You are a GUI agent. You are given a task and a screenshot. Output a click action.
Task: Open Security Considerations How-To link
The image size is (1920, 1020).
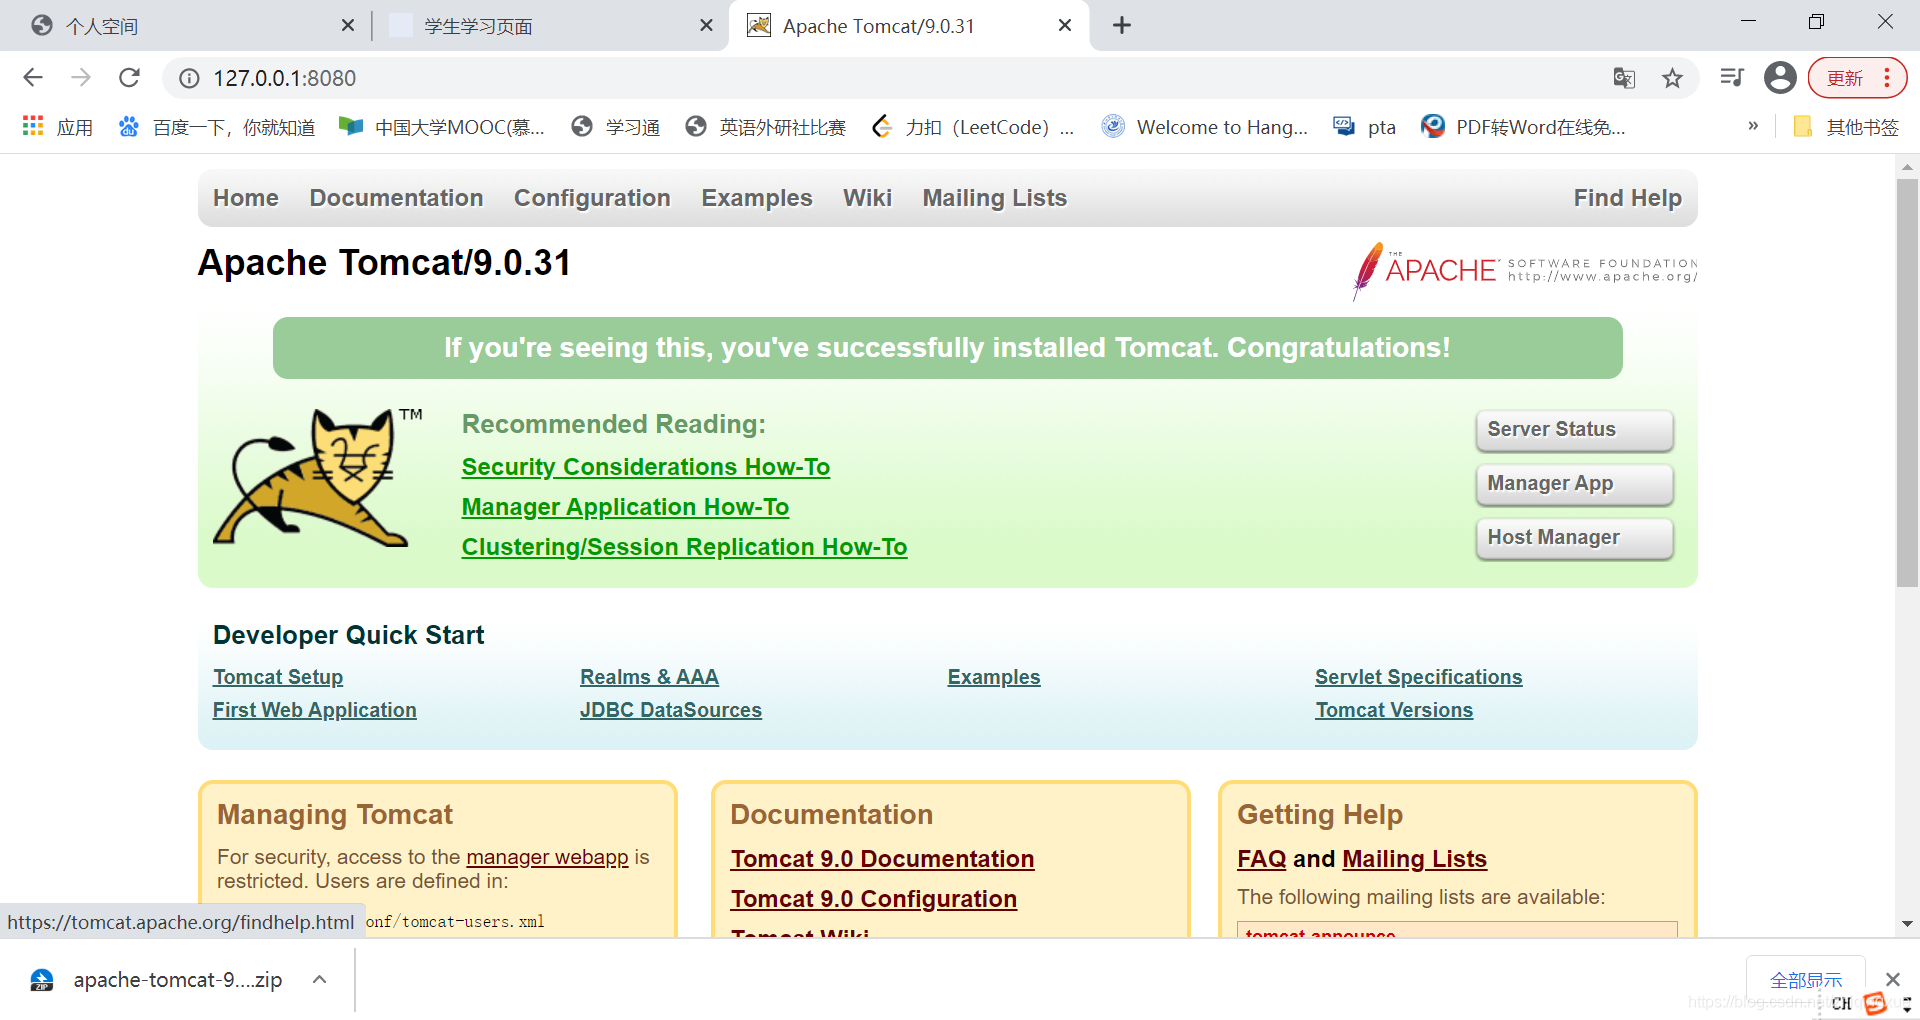pyautogui.click(x=646, y=467)
